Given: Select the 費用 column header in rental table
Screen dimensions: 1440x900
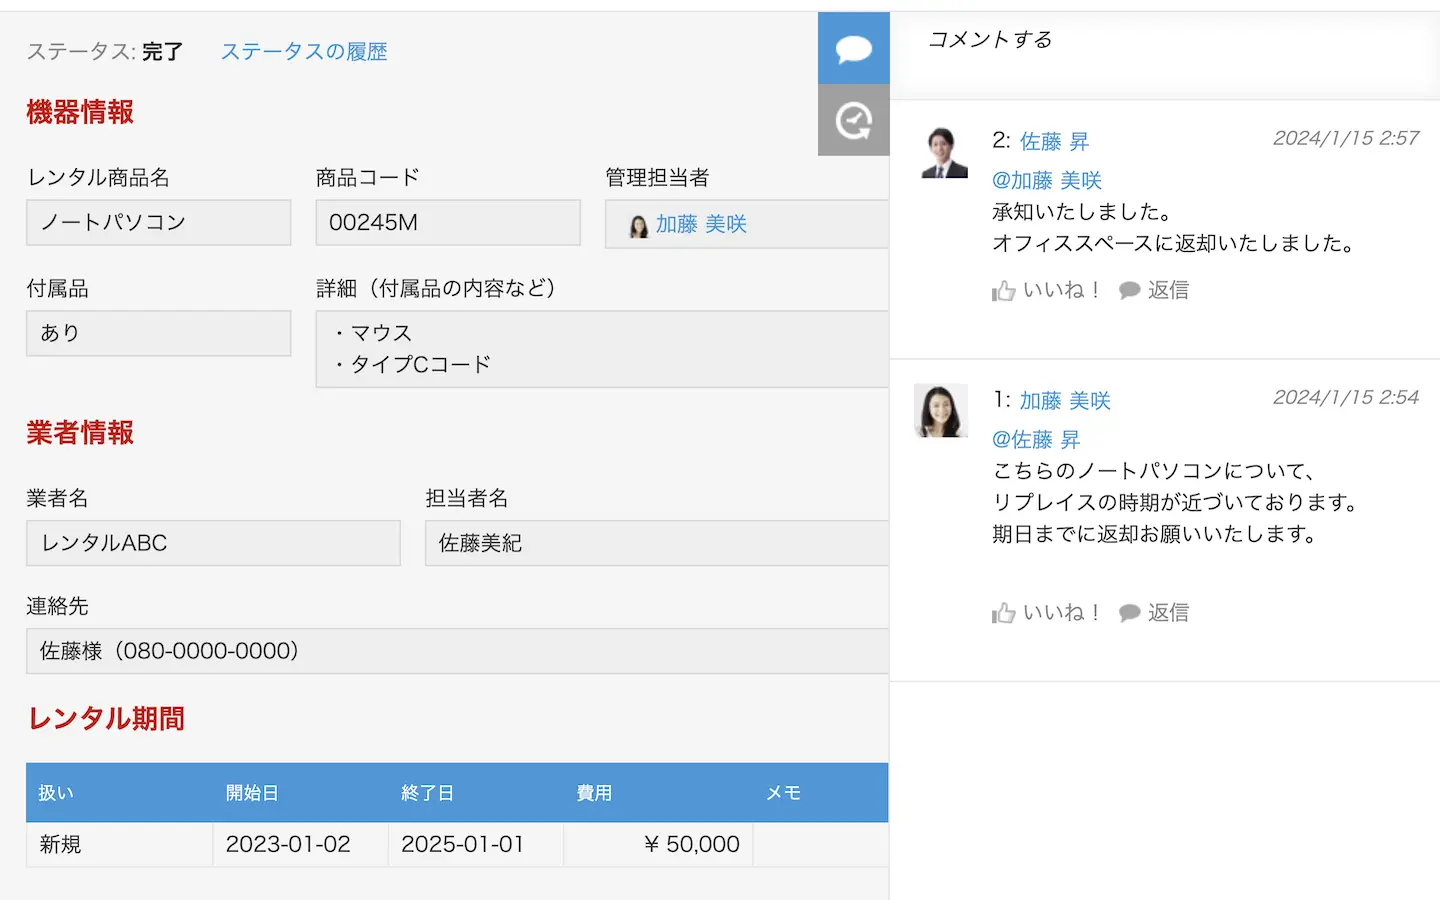Looking at the screenshot, I should click(594, 793).
